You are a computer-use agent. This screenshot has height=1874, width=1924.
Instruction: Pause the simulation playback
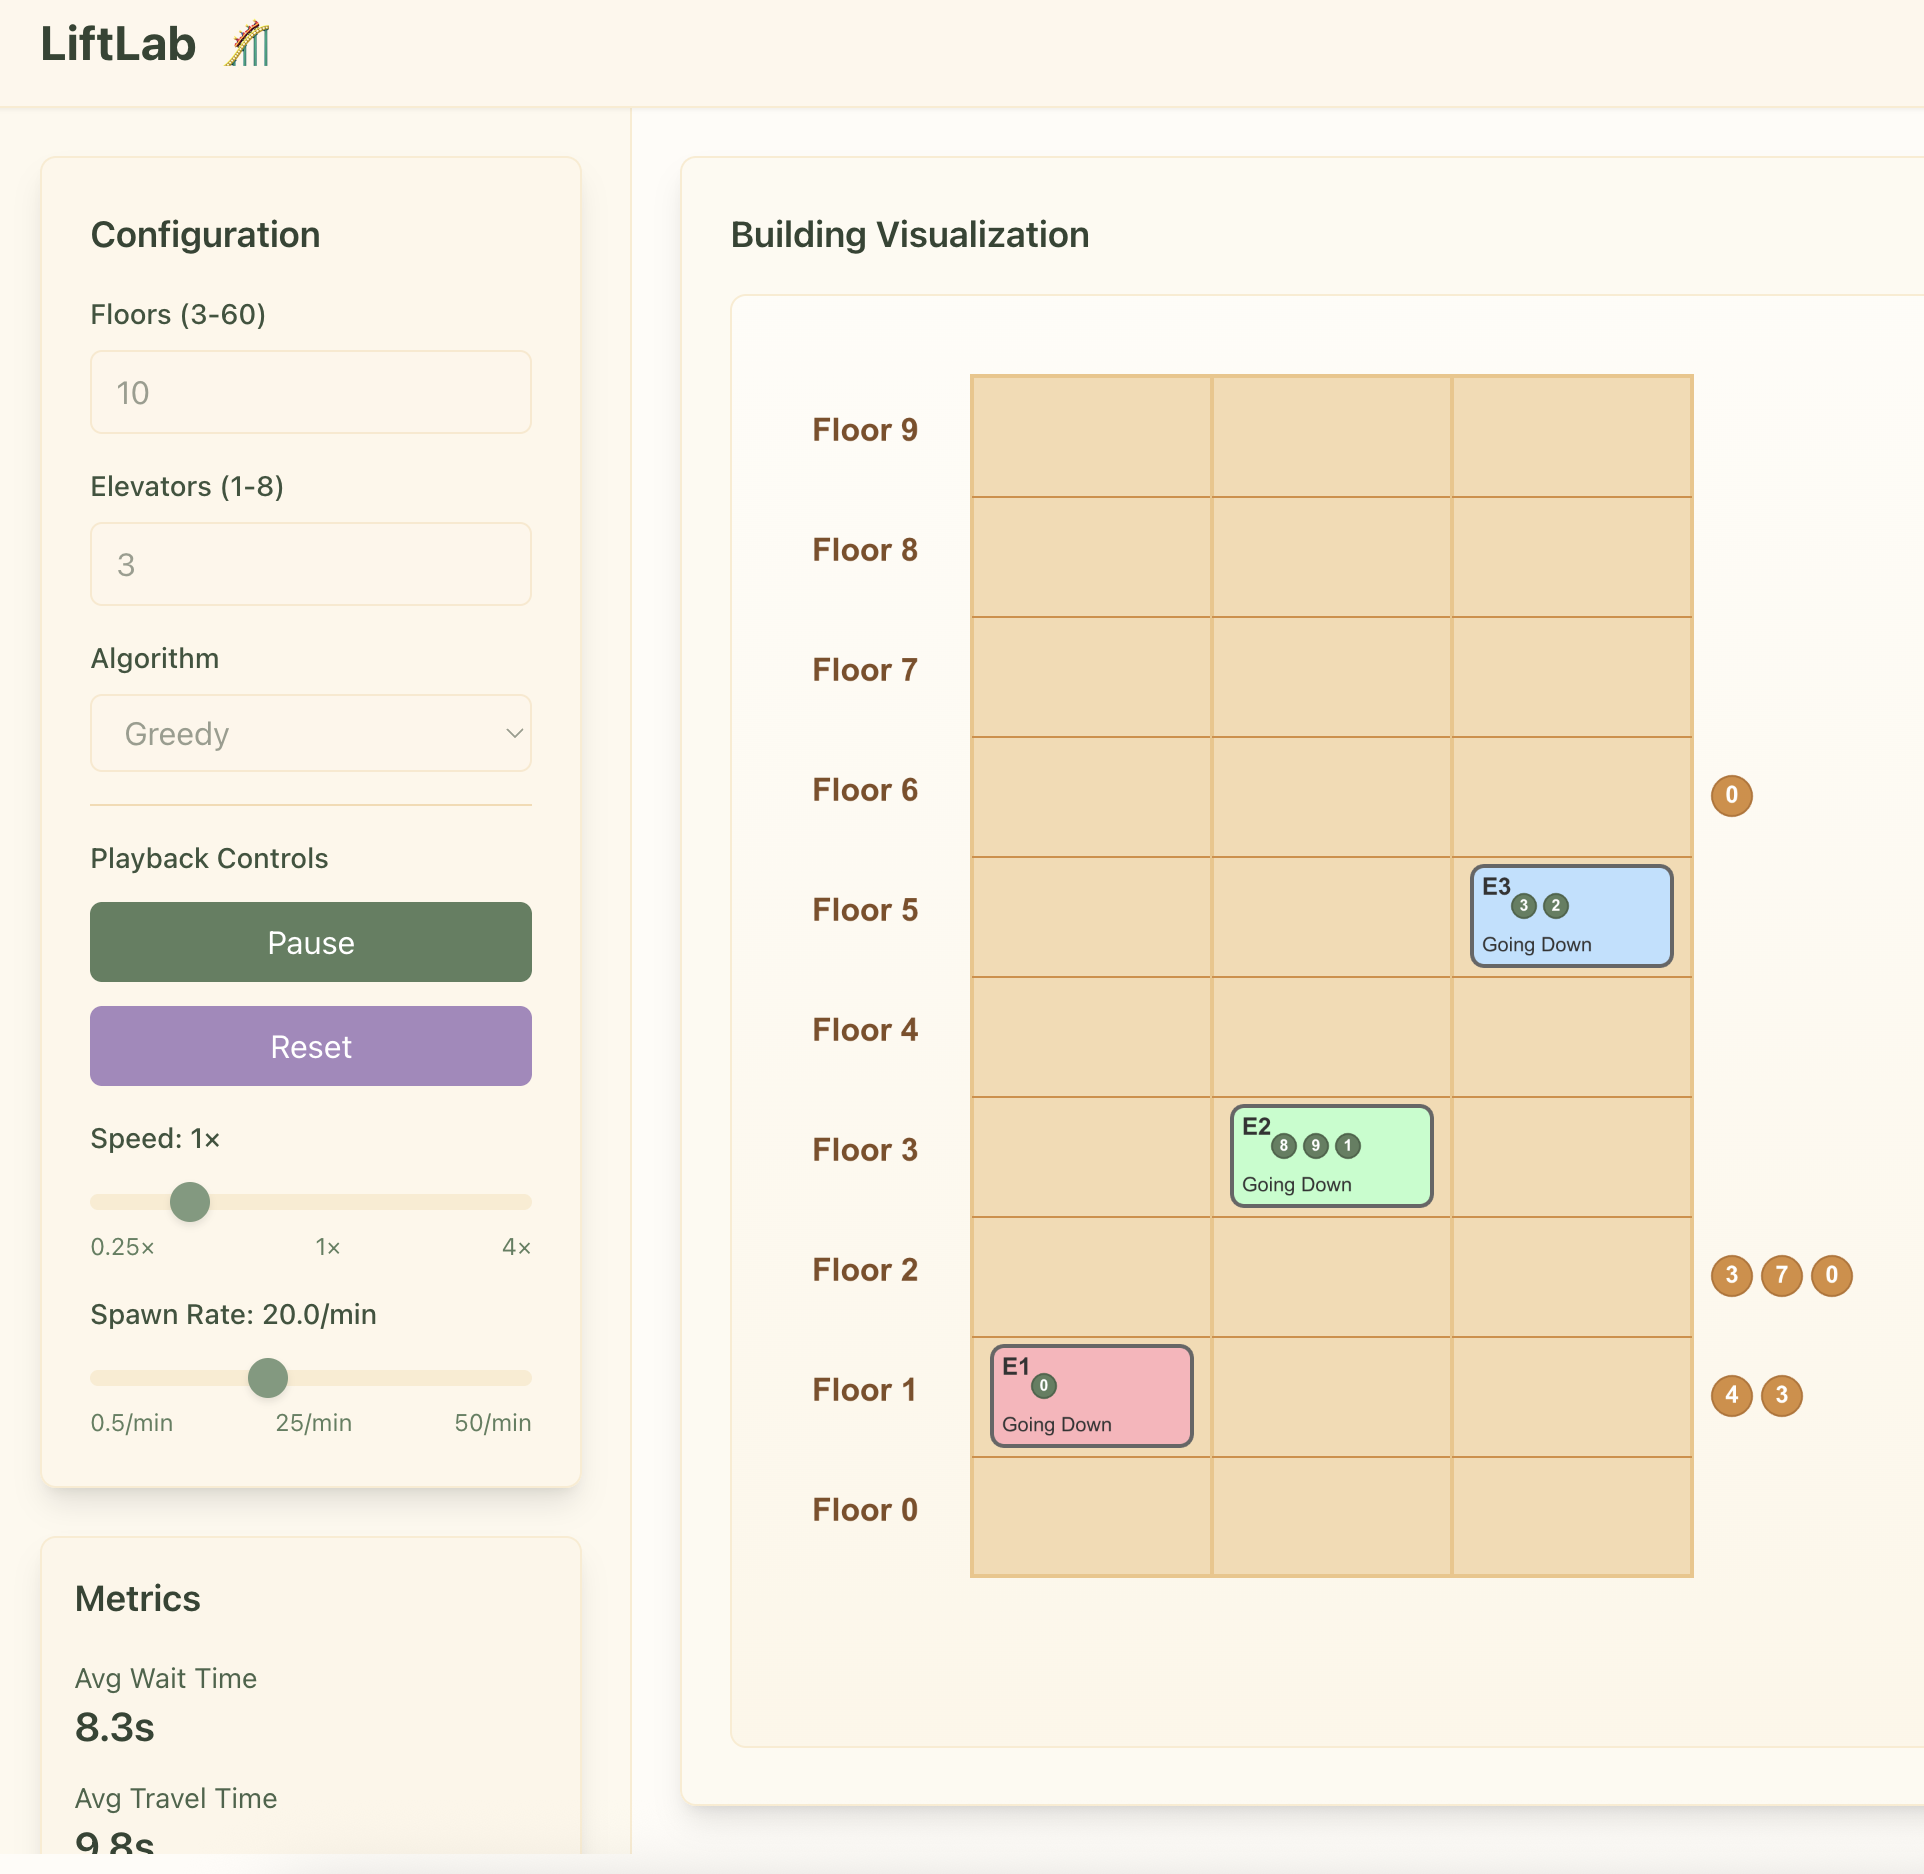coord(310,942)
